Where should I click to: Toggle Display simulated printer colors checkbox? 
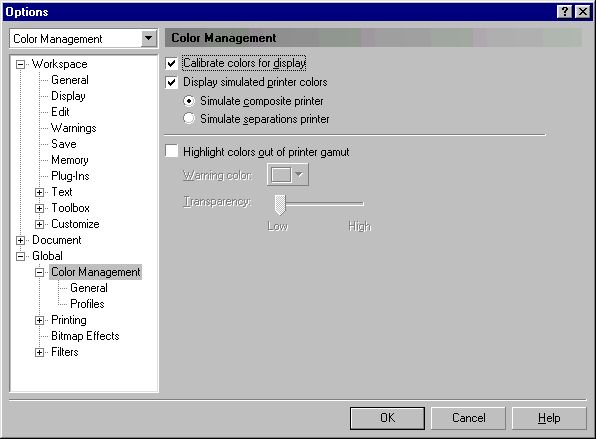171,82
